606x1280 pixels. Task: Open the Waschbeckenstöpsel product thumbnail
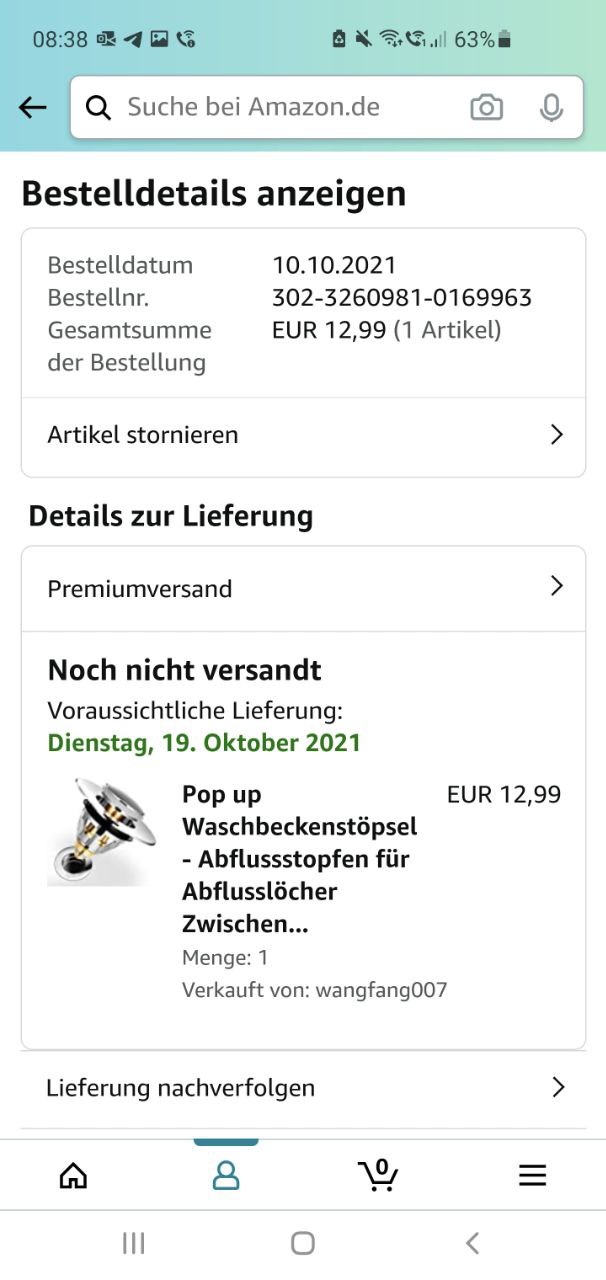click(102, 832)
